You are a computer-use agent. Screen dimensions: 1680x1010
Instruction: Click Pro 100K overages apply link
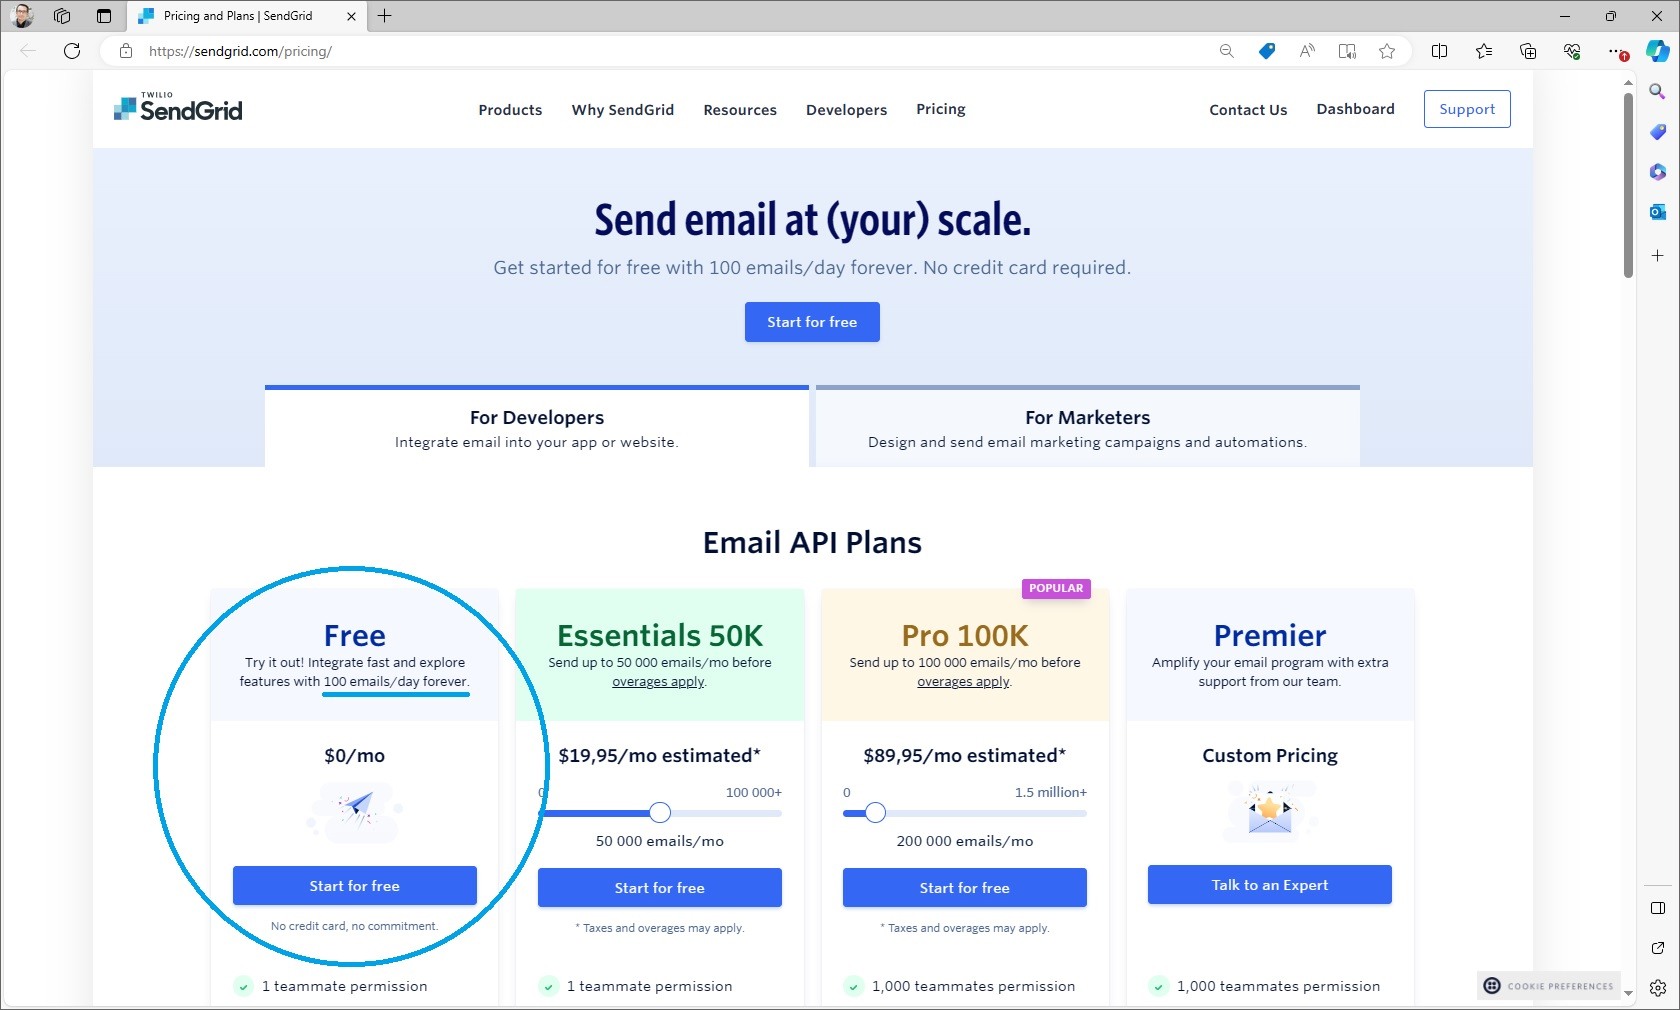pyautogui.click(x=964, y=682)
